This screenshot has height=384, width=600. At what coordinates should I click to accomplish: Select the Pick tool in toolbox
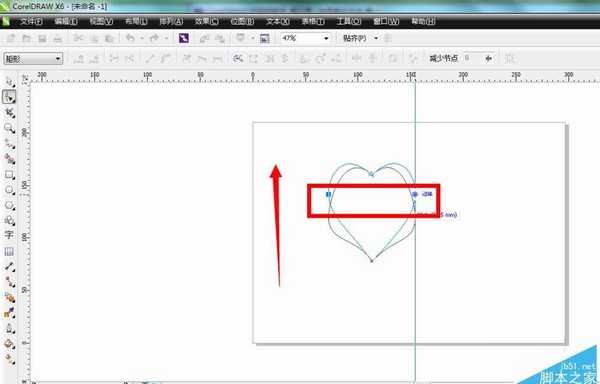coord(9,82)
